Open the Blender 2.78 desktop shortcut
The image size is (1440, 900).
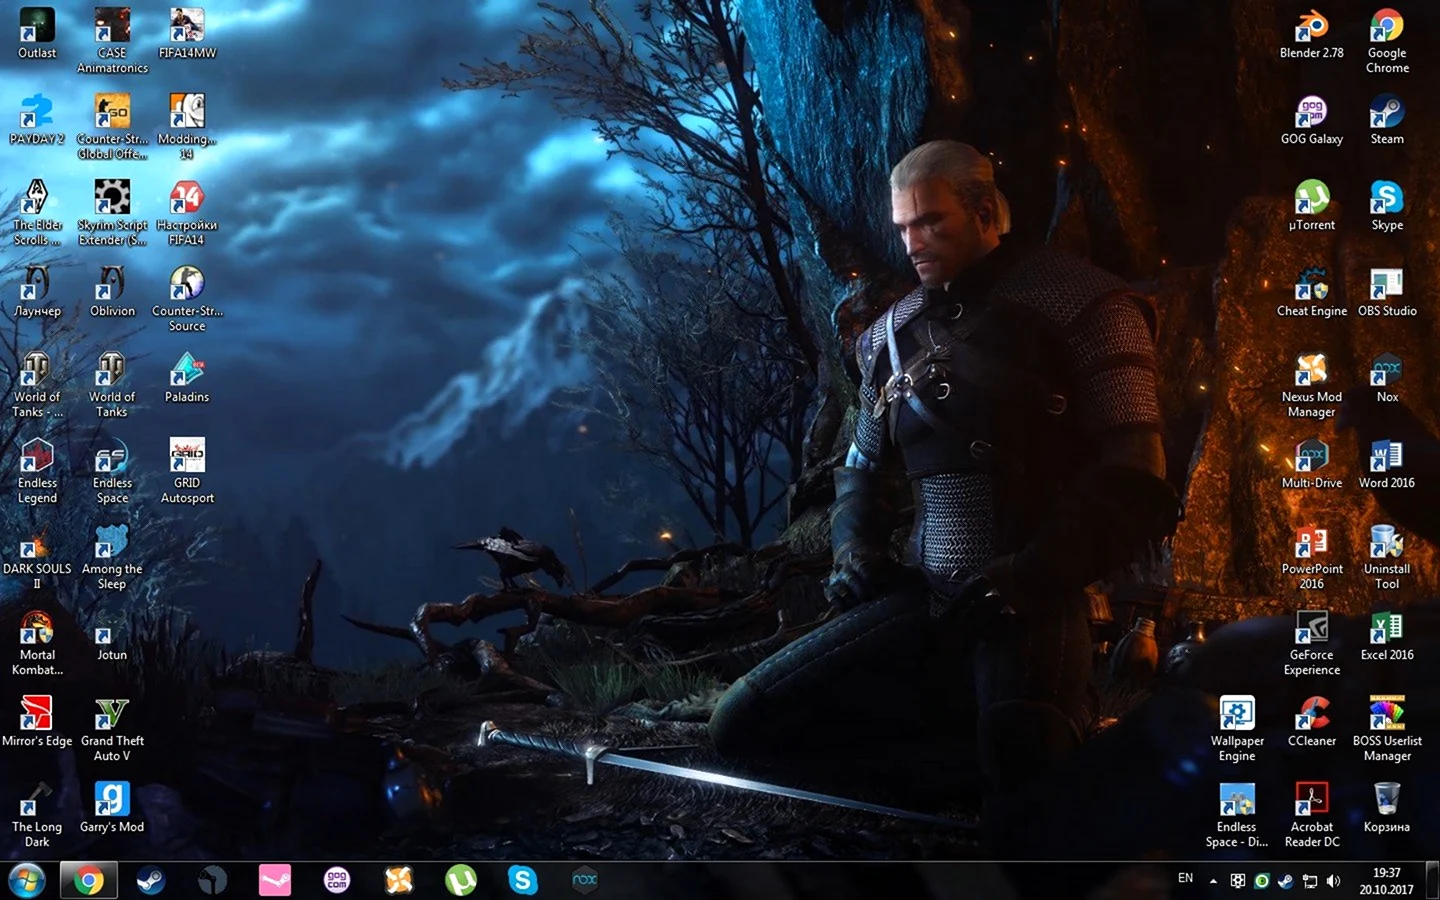click(1311, 28)
